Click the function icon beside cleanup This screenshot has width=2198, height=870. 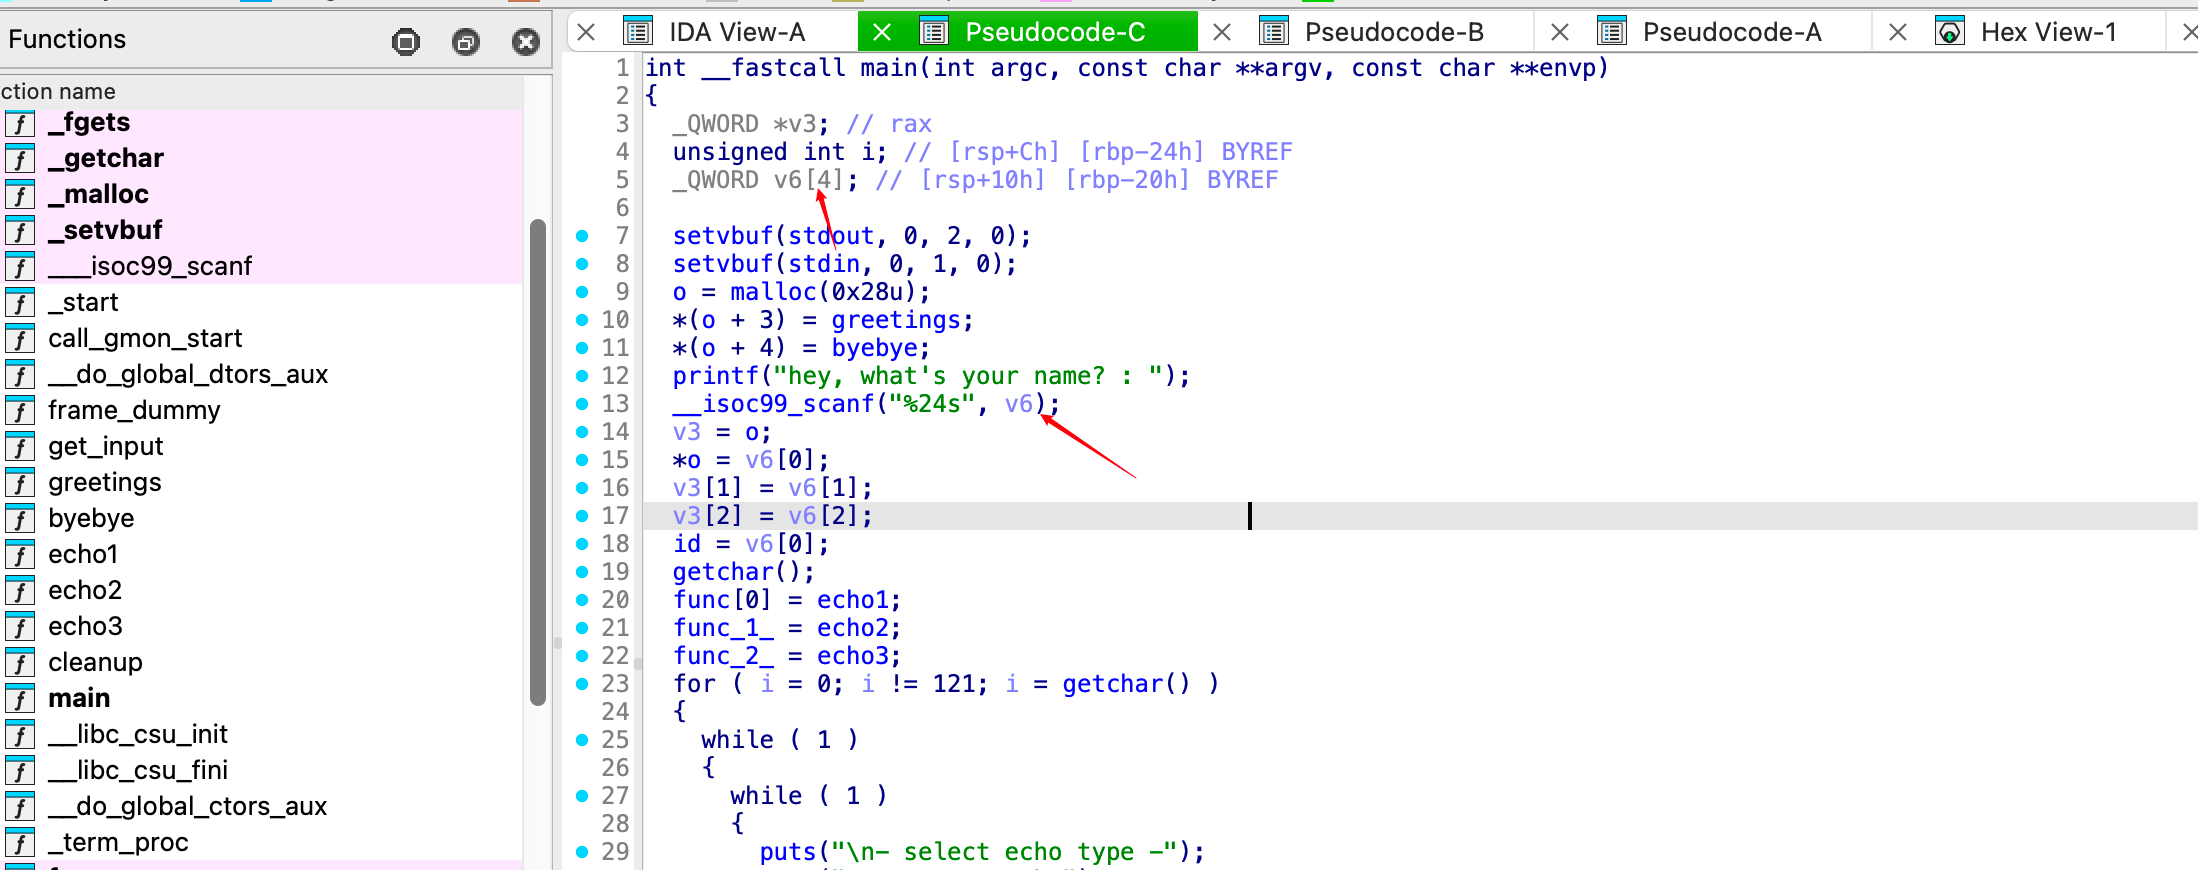click(20, 662)
